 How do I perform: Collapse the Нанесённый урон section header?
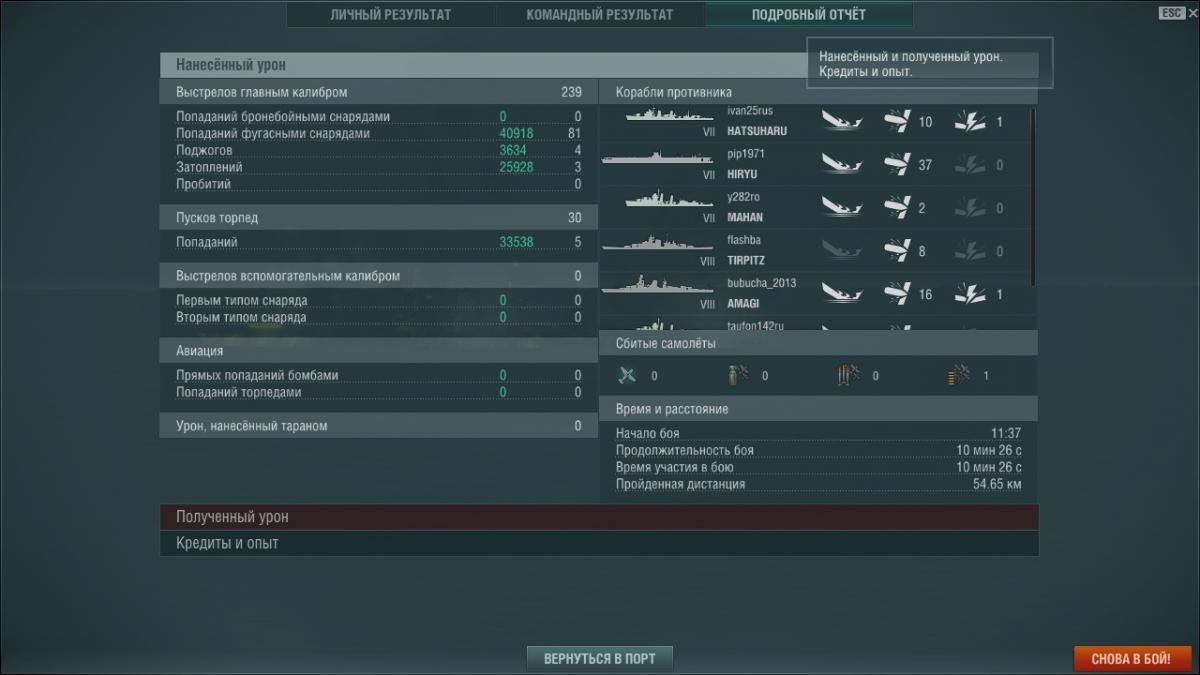[480, 65]
